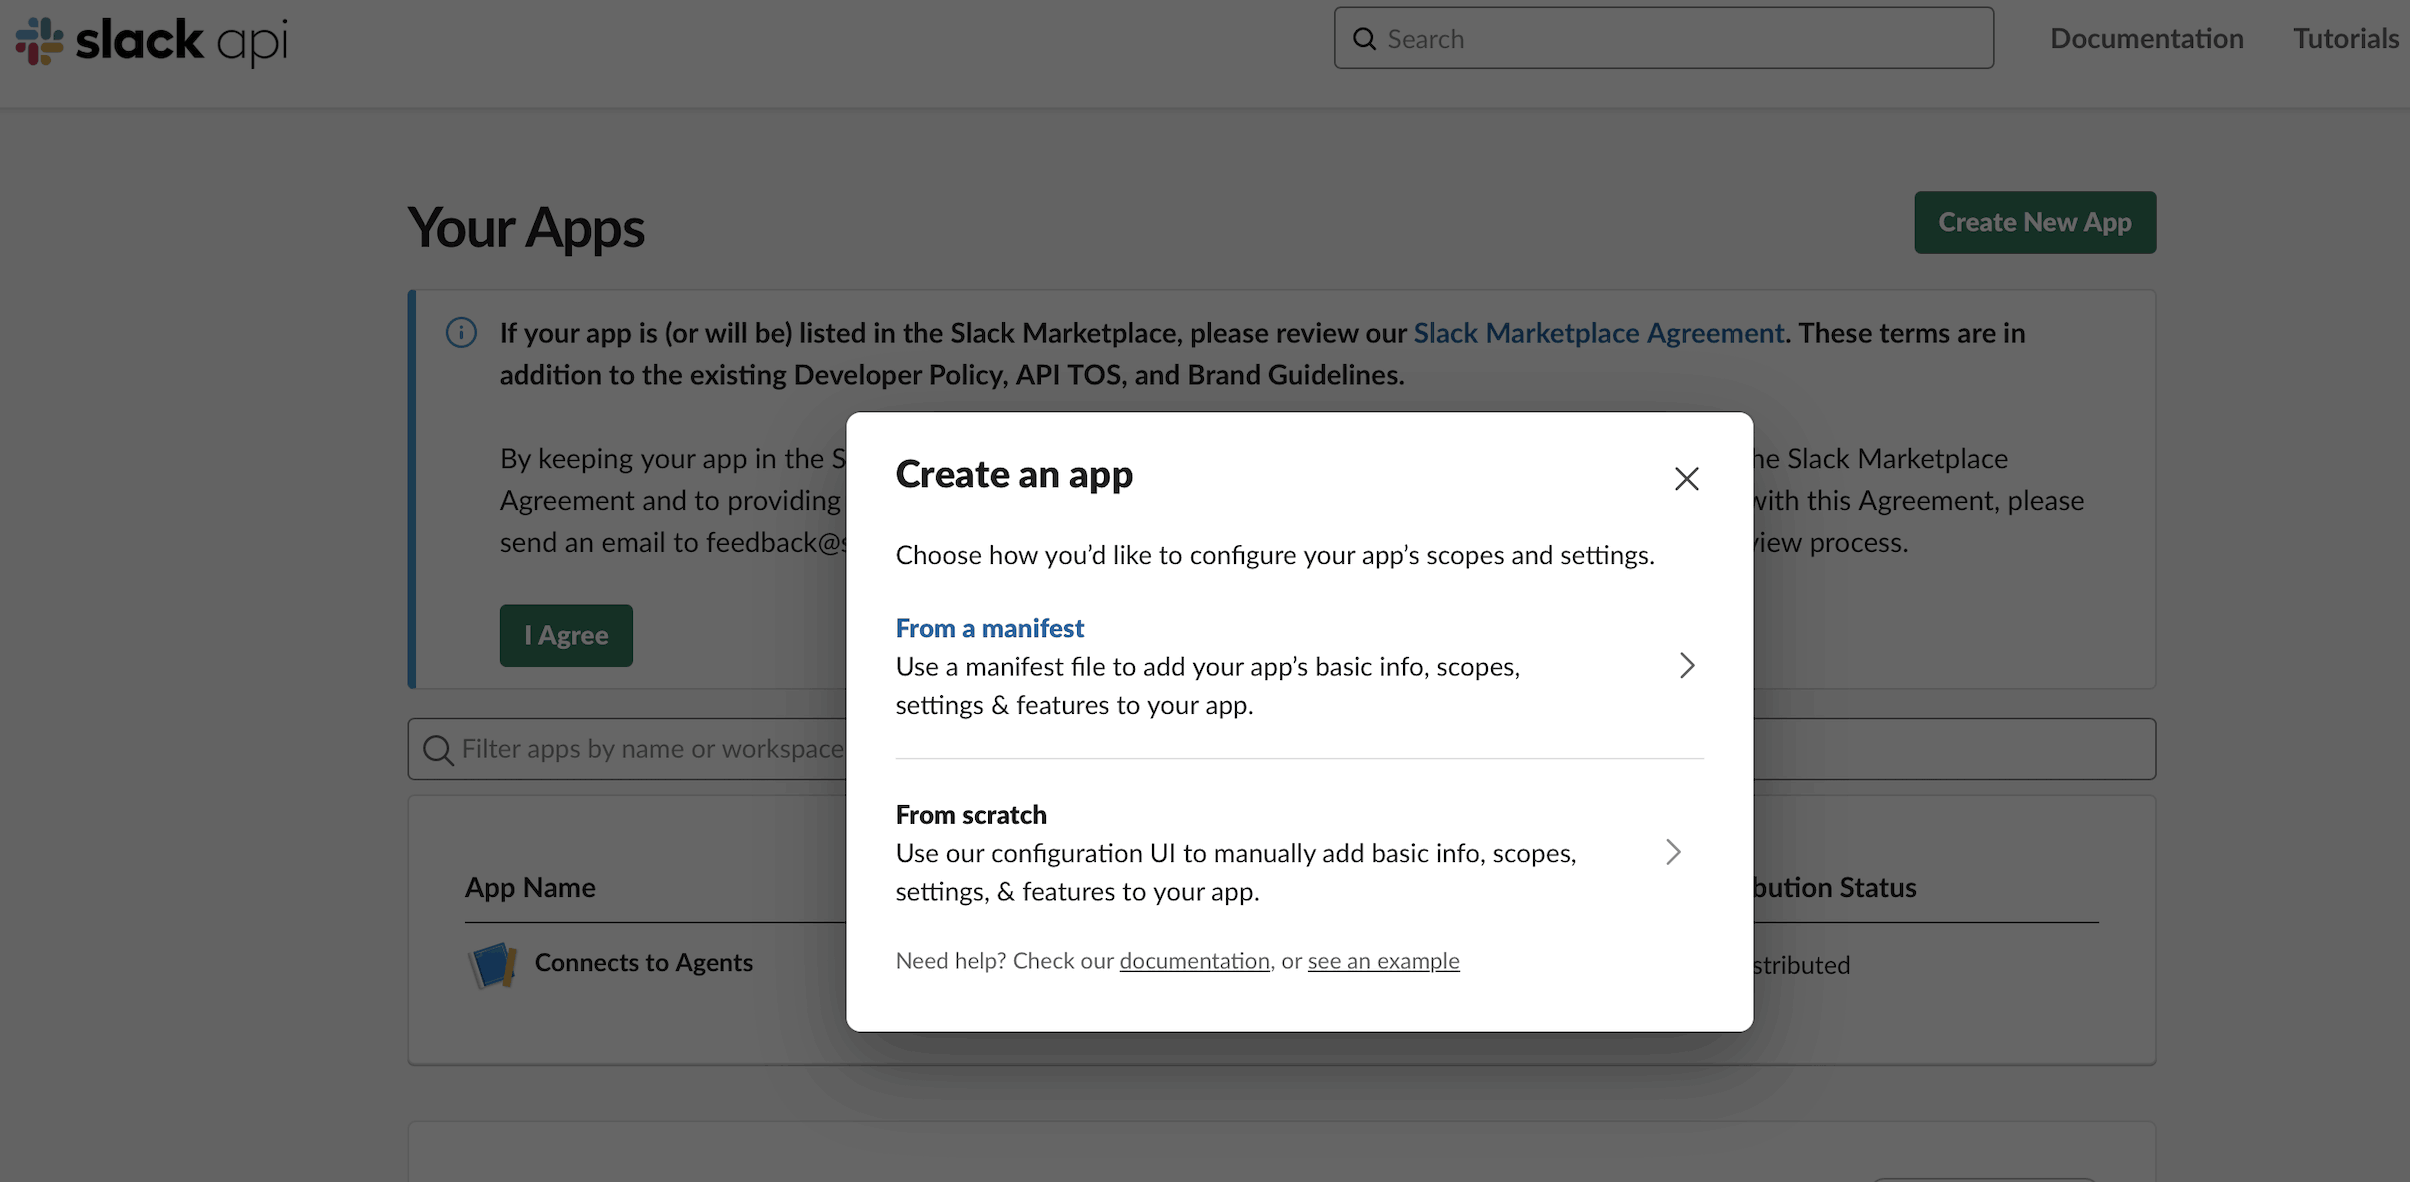Click the Slack logo icon in the header
Image resolution: width=2410 pixels, height=1182 pixels.
click(40, 40)
